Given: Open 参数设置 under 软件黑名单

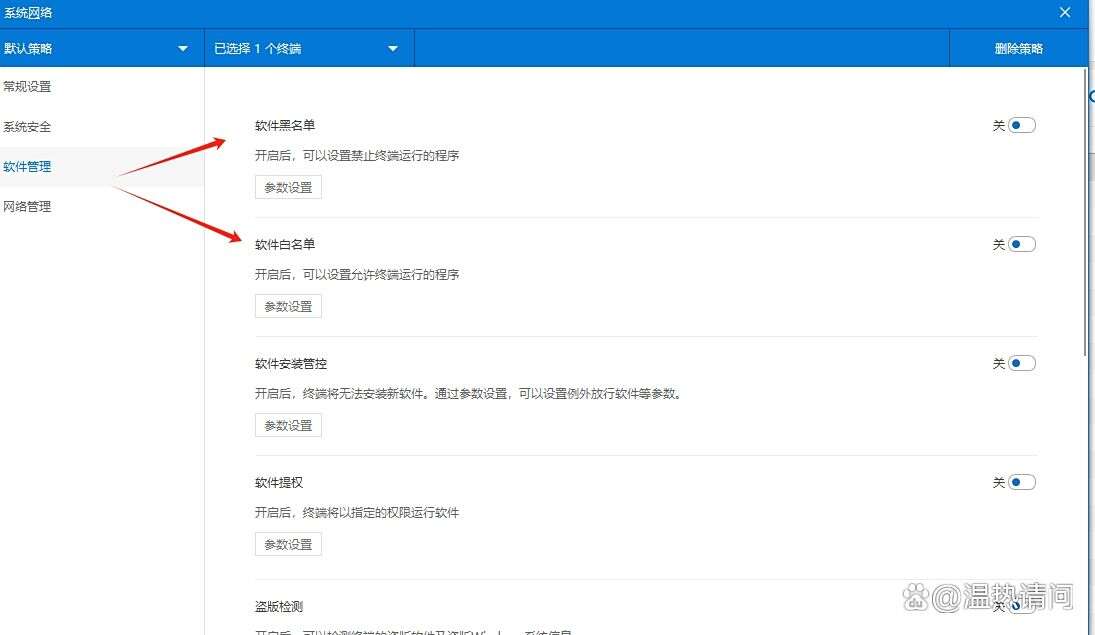Looking at the screenshot, I should click(287, 186).
